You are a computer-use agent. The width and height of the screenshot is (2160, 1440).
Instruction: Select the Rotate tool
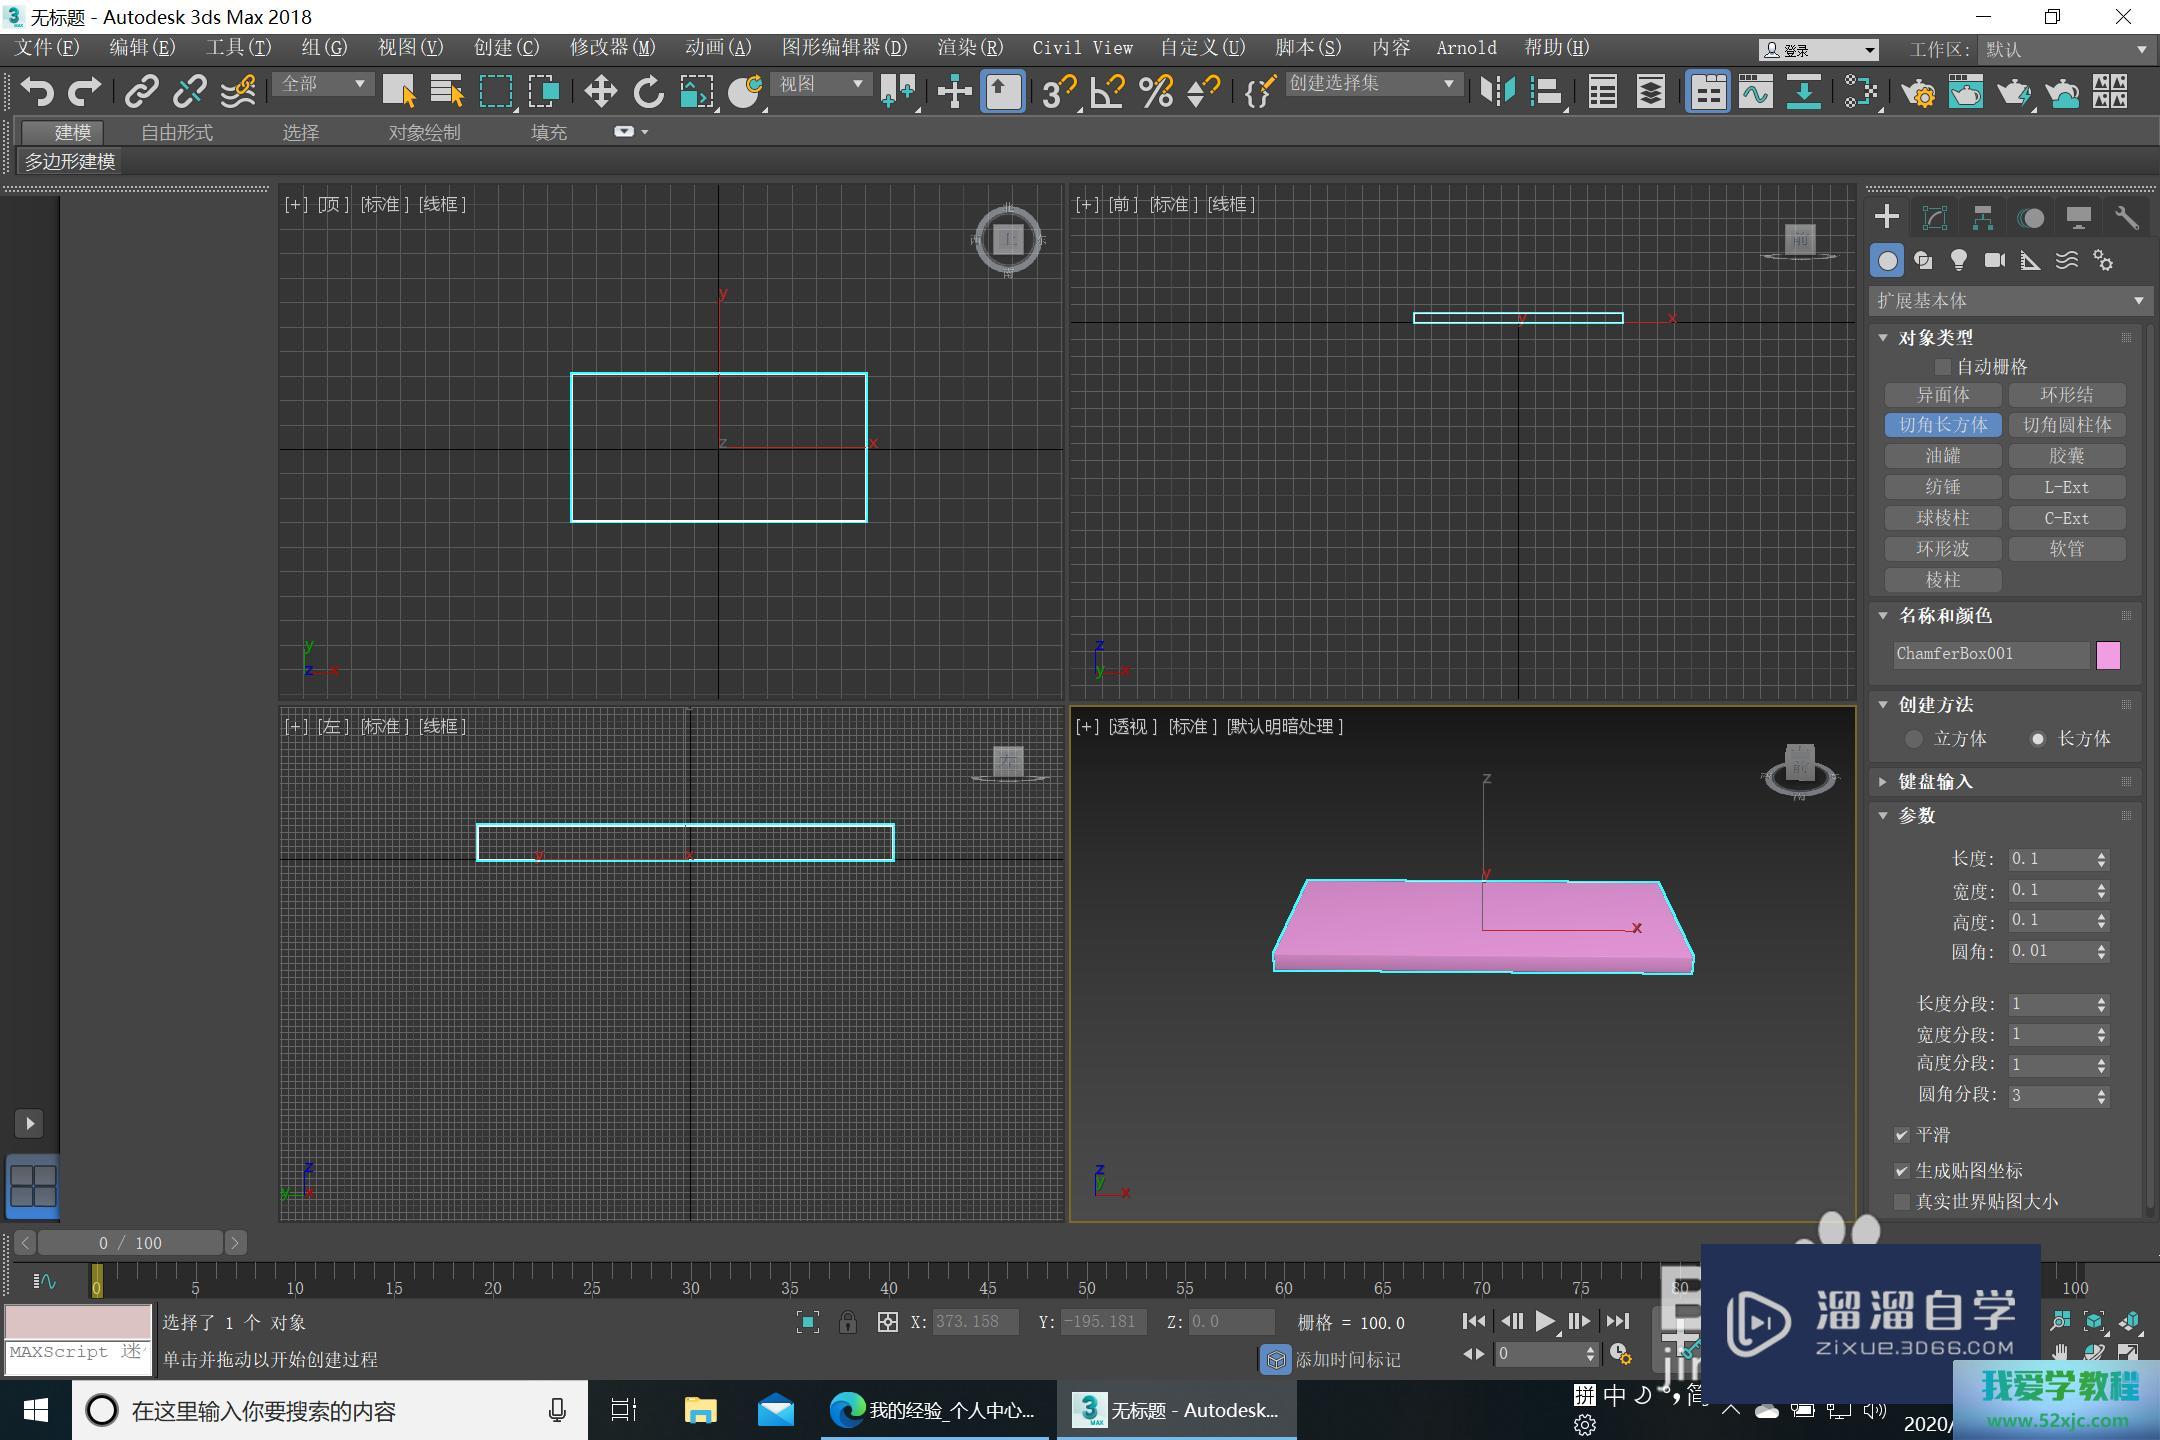(648, 92)
